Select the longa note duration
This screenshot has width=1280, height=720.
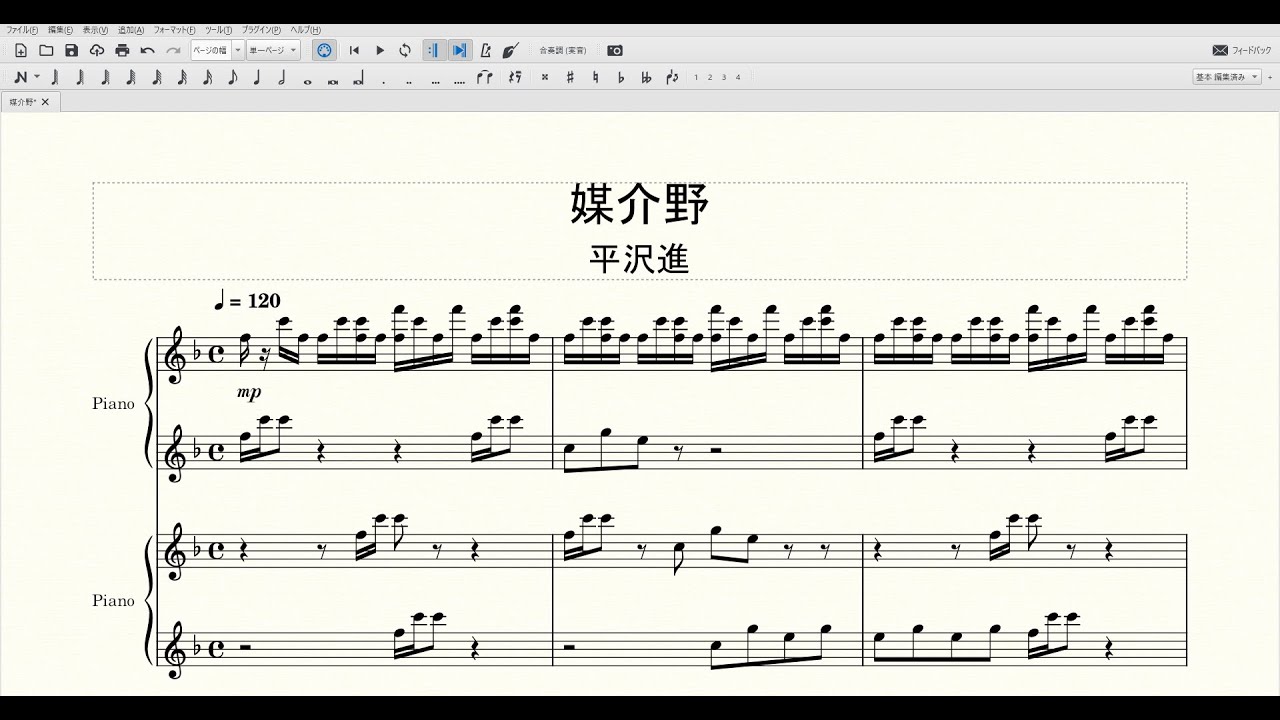(358, 77)
